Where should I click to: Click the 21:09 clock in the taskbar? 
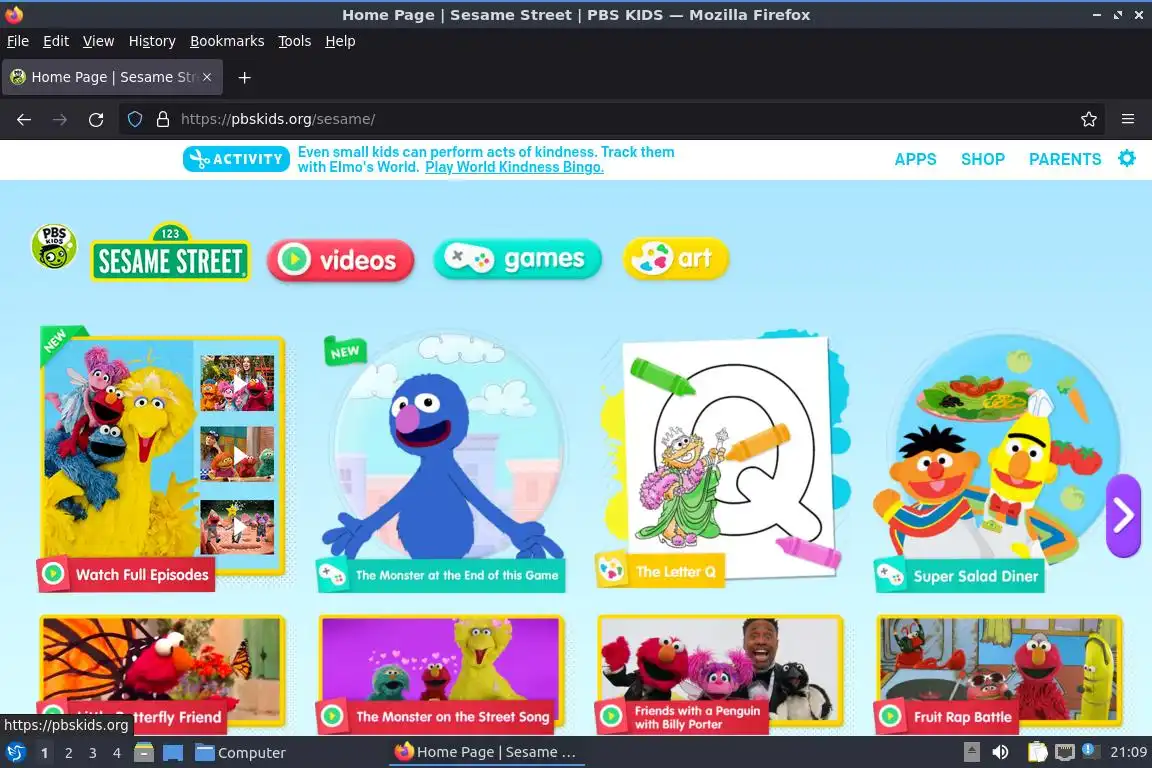point(1128,752)
